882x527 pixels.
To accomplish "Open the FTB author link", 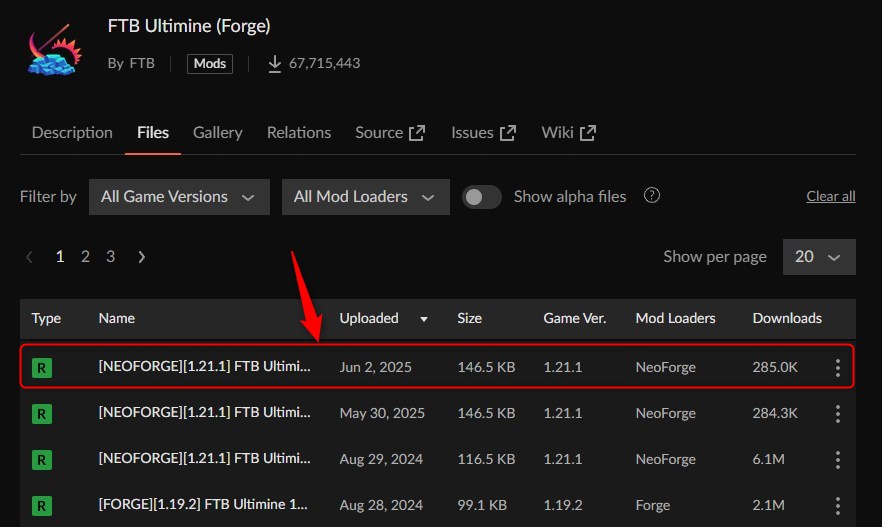I will click(142, 63).
